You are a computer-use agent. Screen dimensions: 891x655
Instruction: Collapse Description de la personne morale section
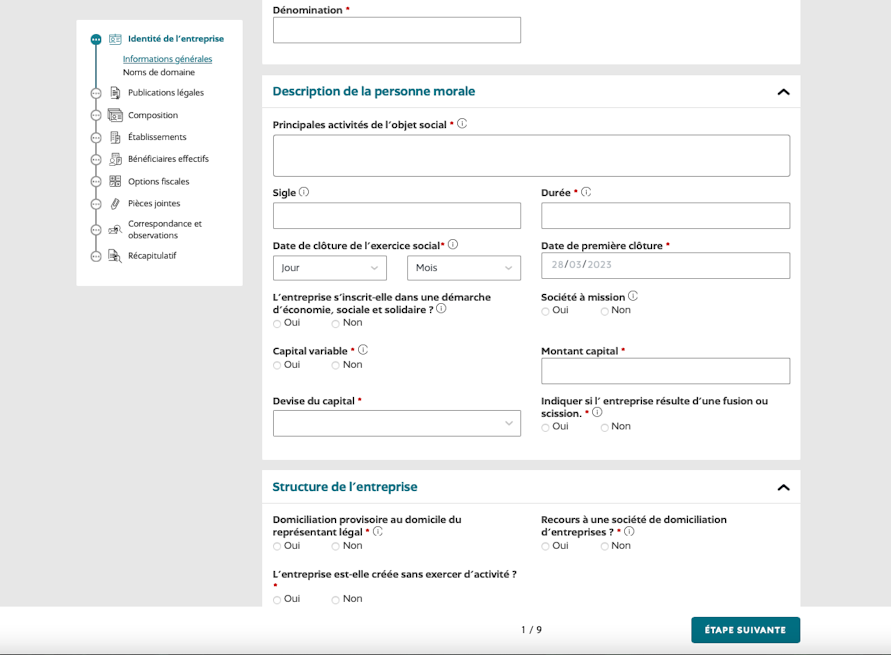(784, 92)
